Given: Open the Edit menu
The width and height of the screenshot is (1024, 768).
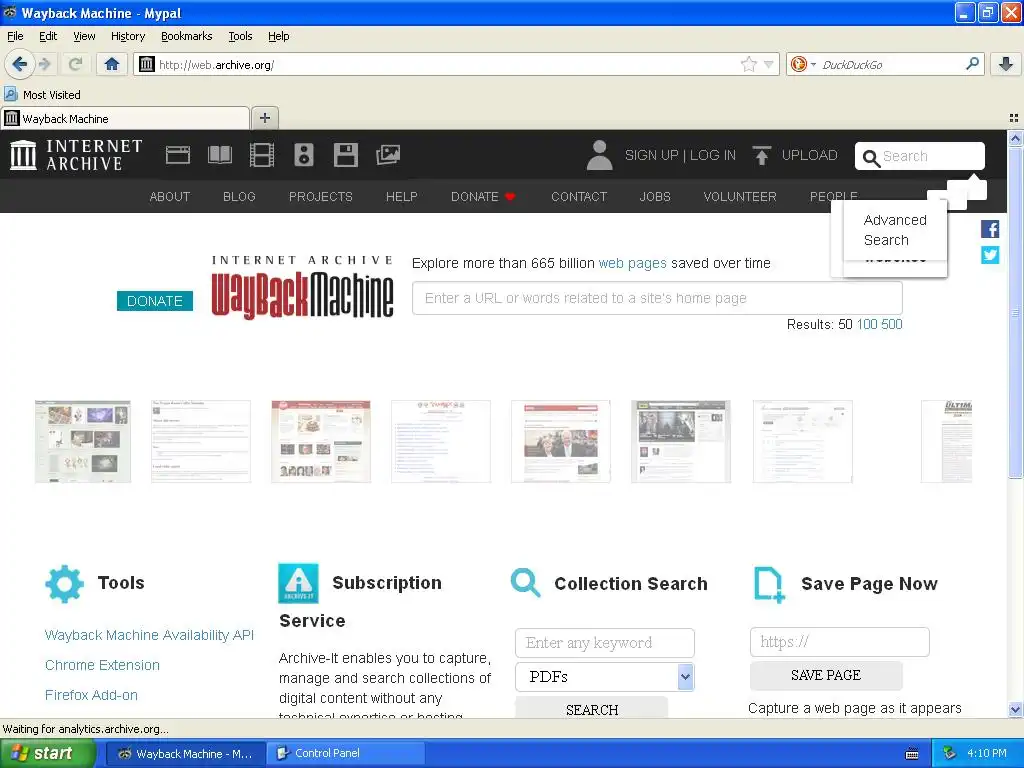Looking at the screenshot, I should [x=48, y=36].
